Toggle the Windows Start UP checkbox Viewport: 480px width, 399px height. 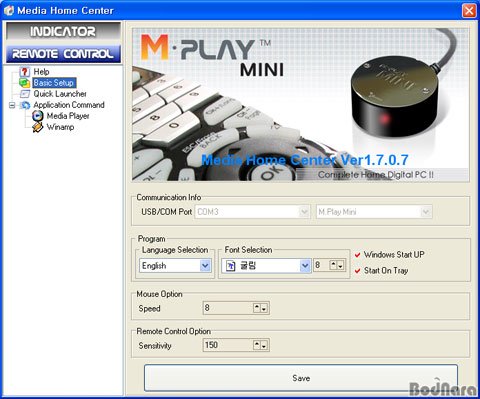[x=358, y=255]
